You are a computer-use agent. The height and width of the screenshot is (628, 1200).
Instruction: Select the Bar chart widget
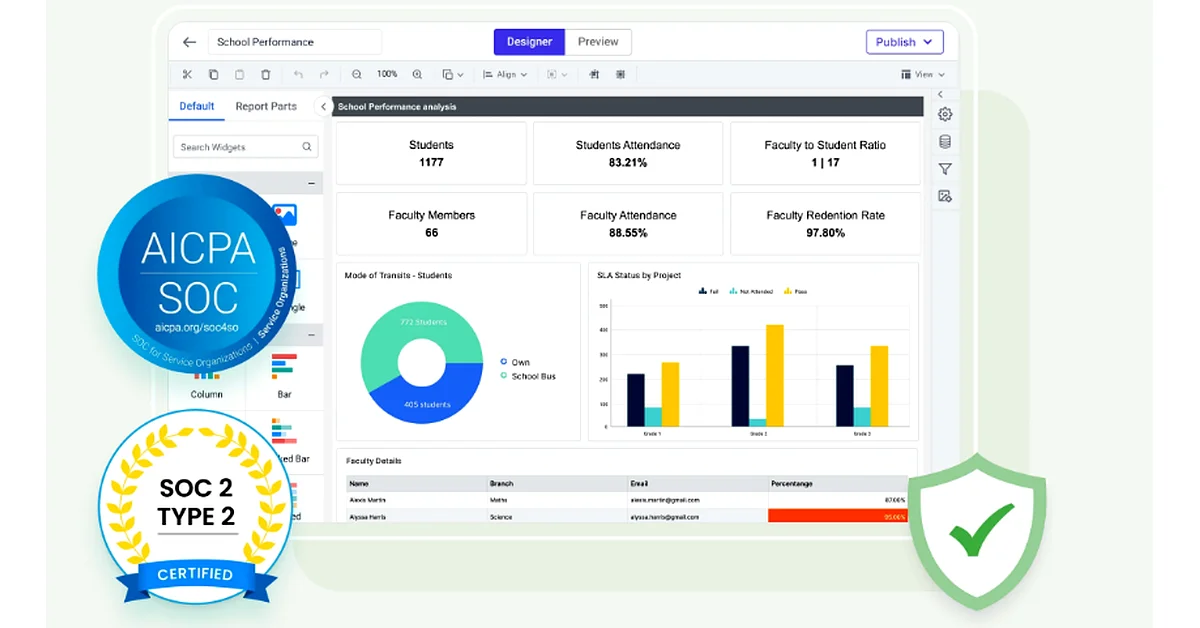[x=285, y=374]
